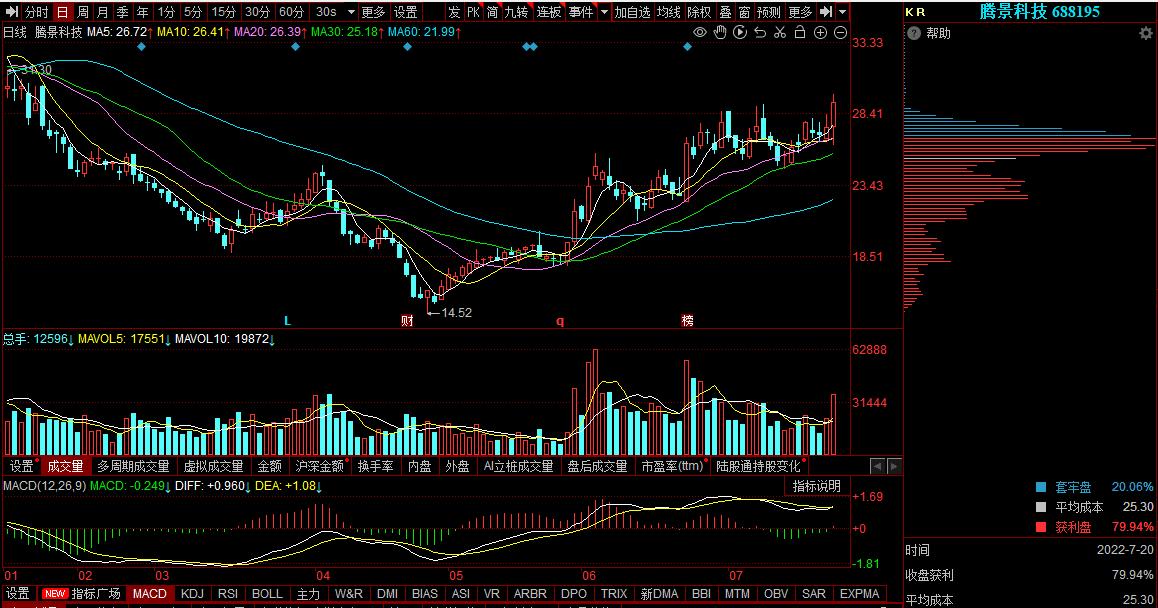Click the 平均成本 white color swatch
This screenshot has height=608, width=1158.
click(1041, 508)
